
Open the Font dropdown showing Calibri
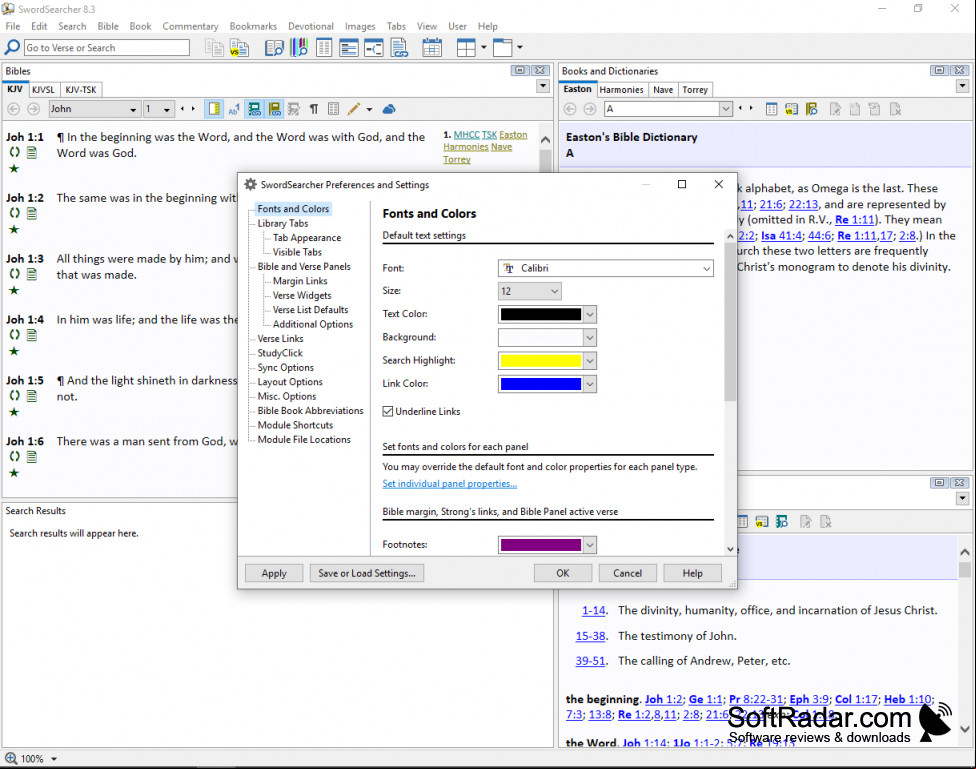[x=606, y=268]
